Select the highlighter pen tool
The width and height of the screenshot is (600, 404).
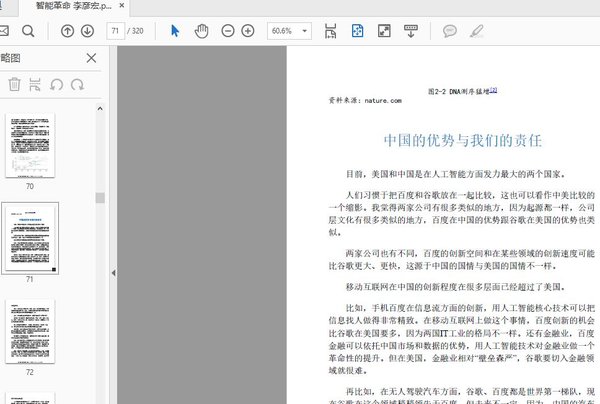477,31
